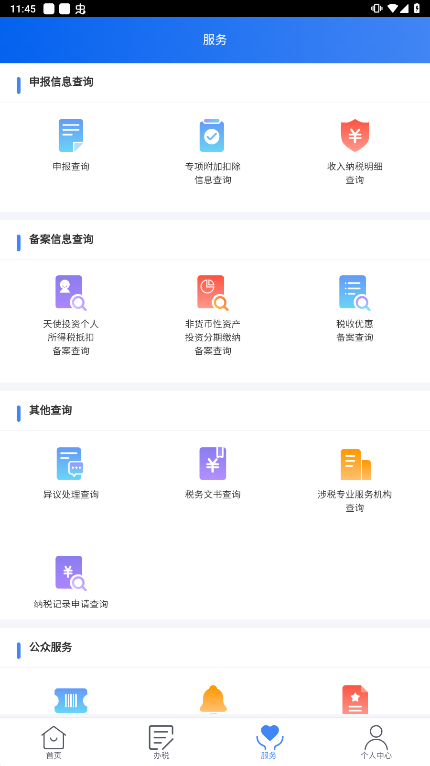The height and width of the screenshot is (766, 430).
Task: Tap the 税务文书查询 purple icon
Action: (213, 464)
